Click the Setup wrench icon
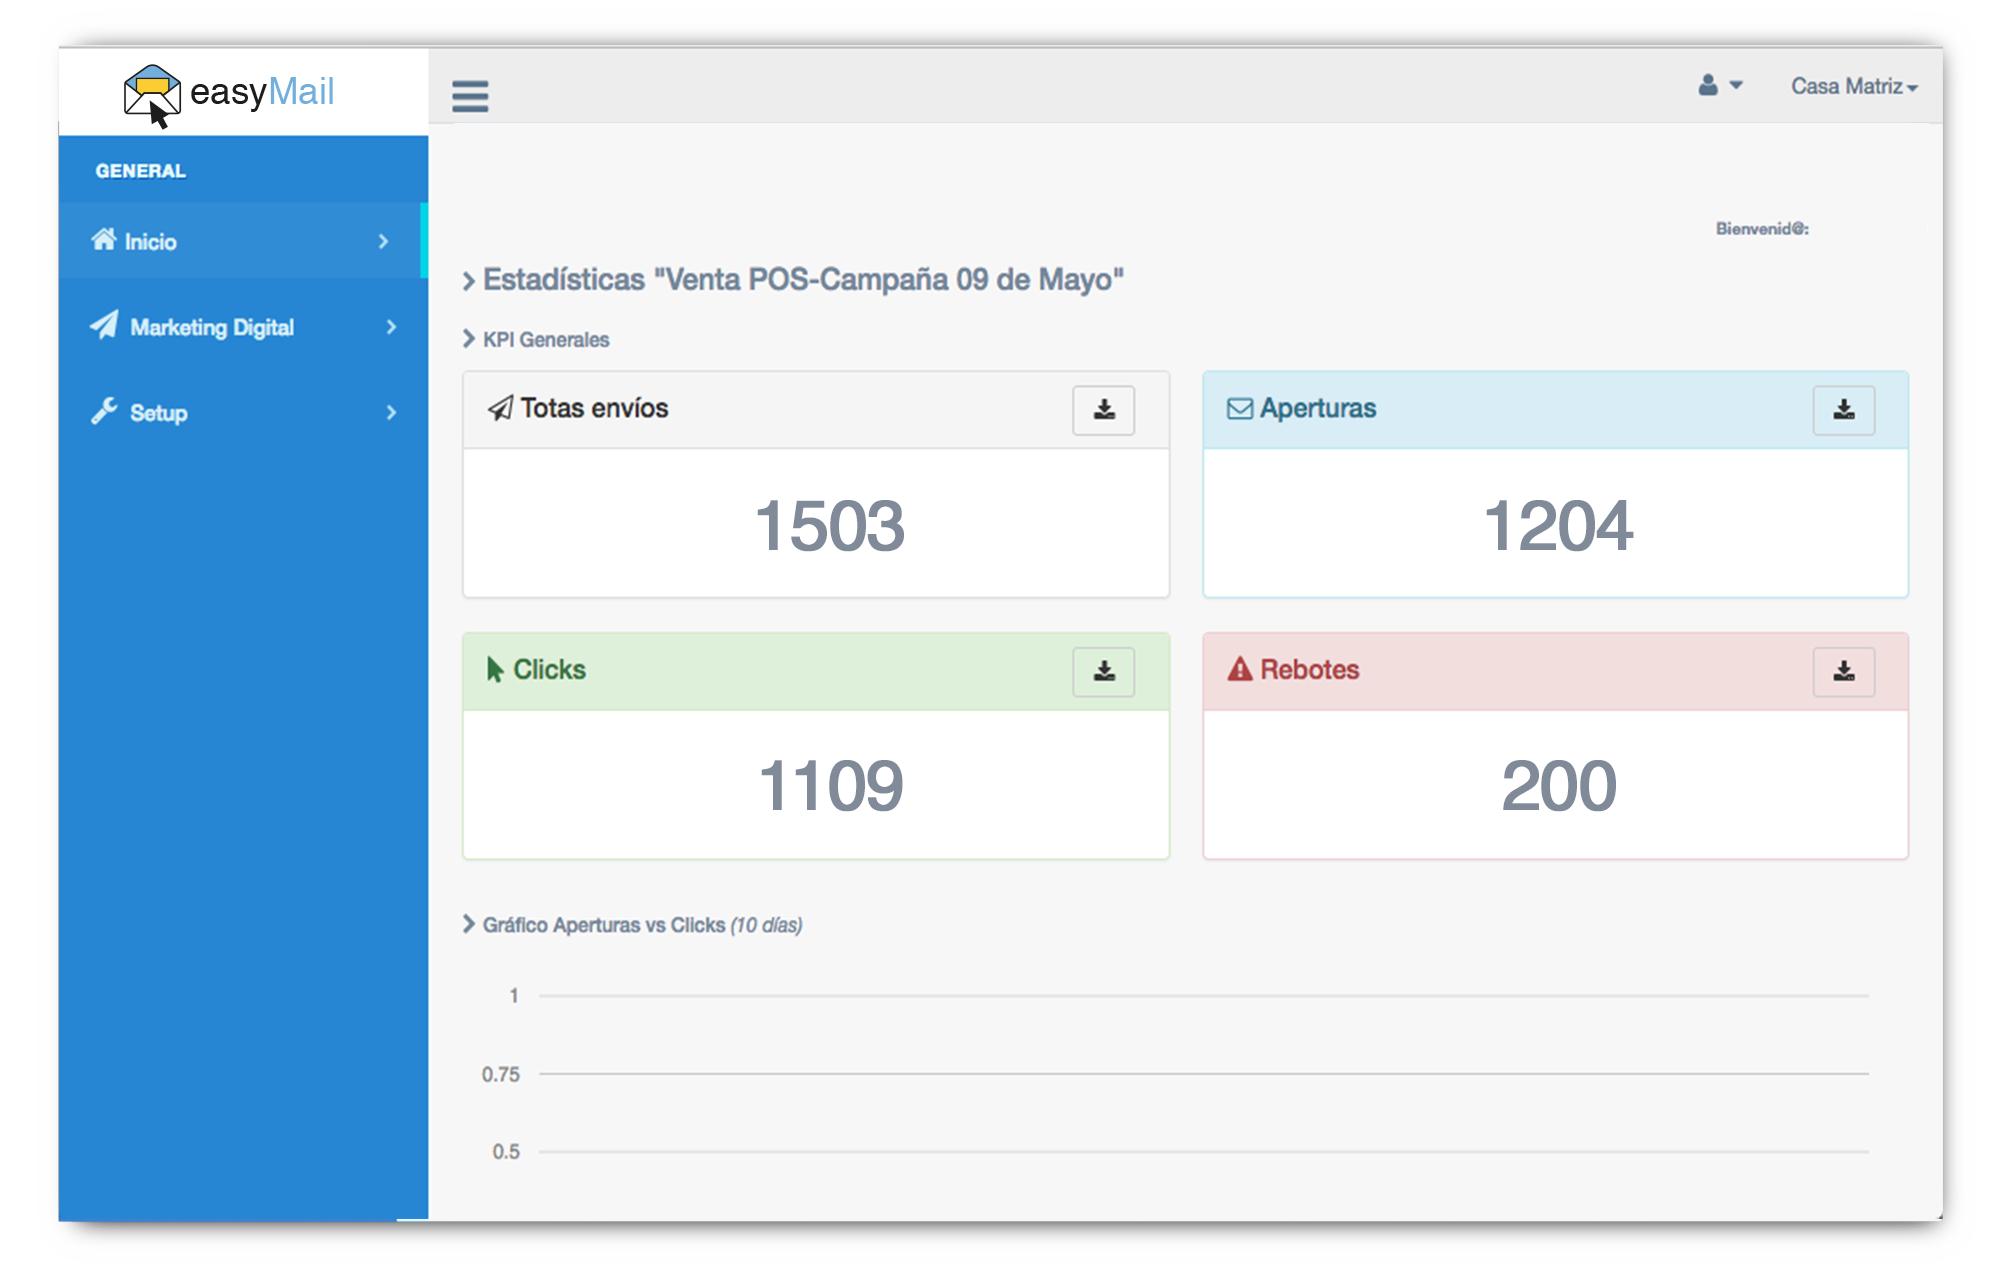 coord(104,411)
